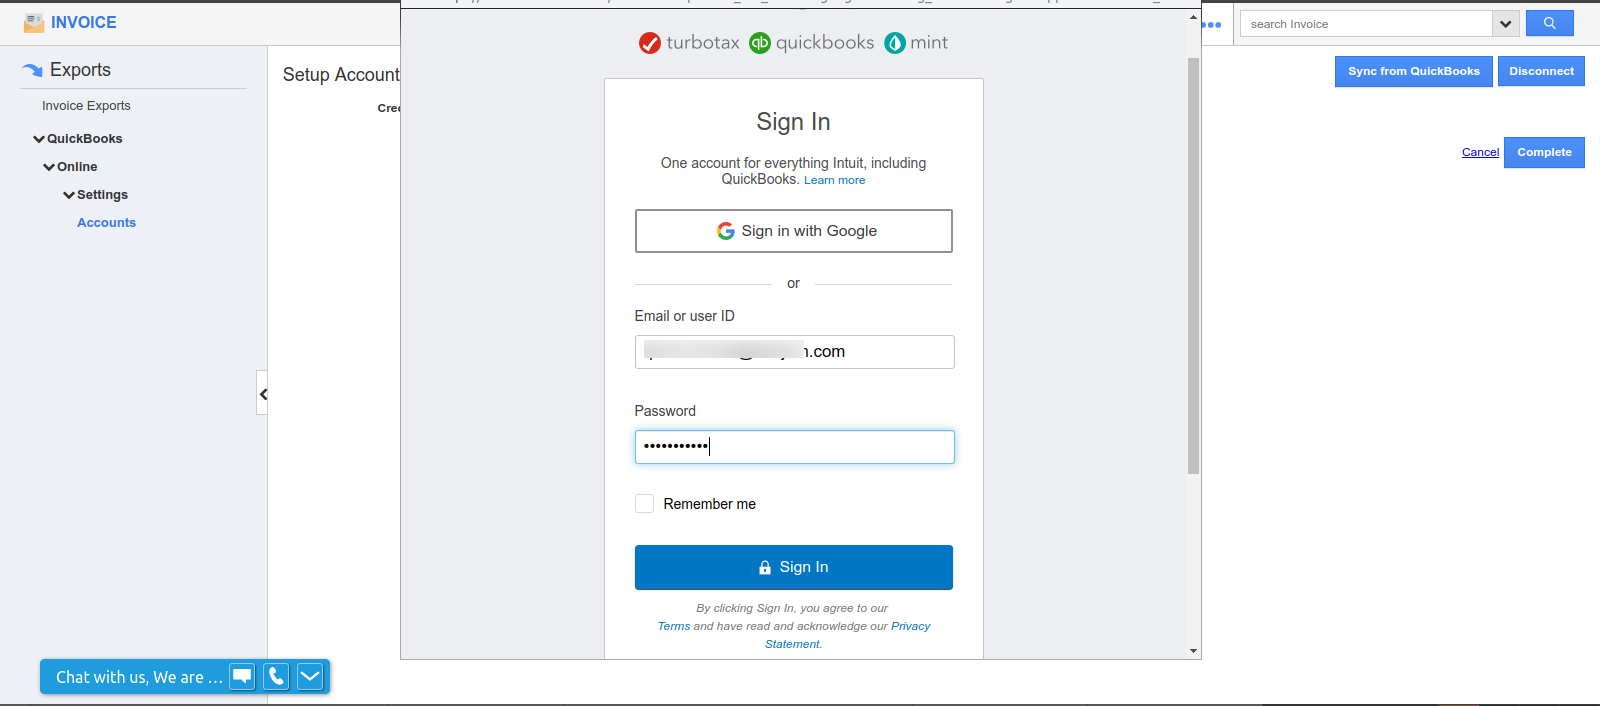1600x706 pixels.
Task: Click Sync from QuickBooks button
Action: [x=1414, y=71]
